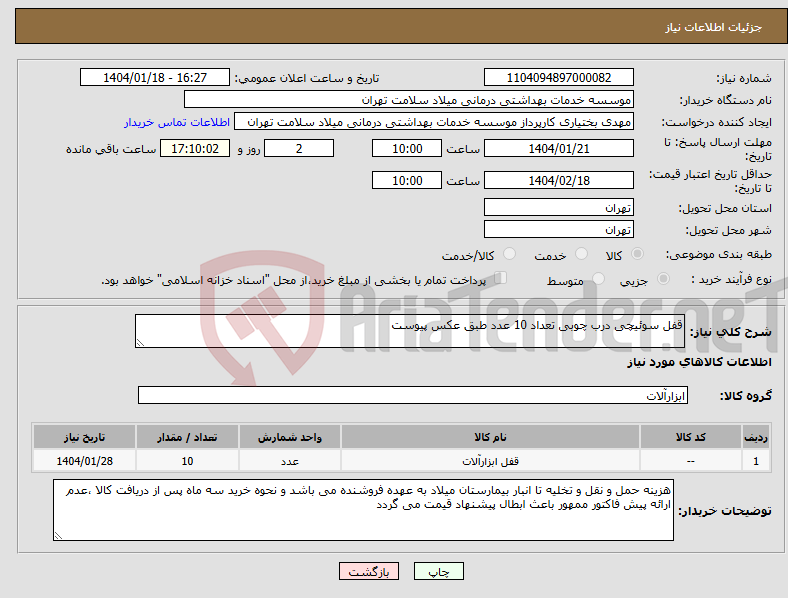Click the quantity cell 10
The image size is (788, 598).
coord(187,461)
